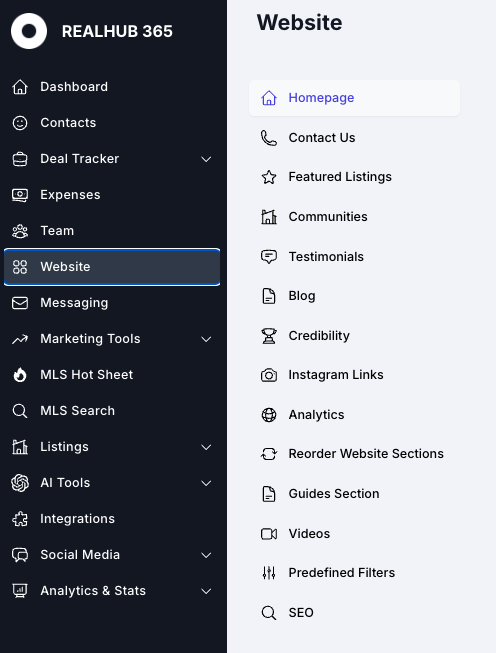496x653 pixels.
Task: Click the Integrations puzzle piece icon
Action: (20, 519)
